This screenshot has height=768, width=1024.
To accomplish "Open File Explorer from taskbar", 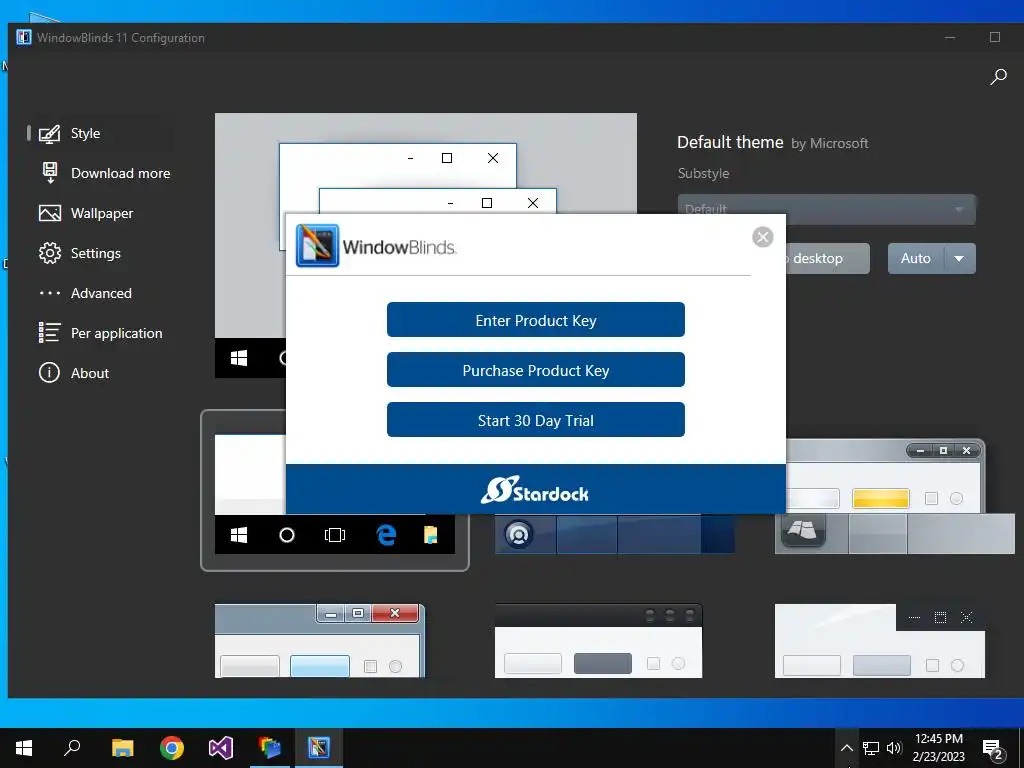I will (x=122, y=748).
